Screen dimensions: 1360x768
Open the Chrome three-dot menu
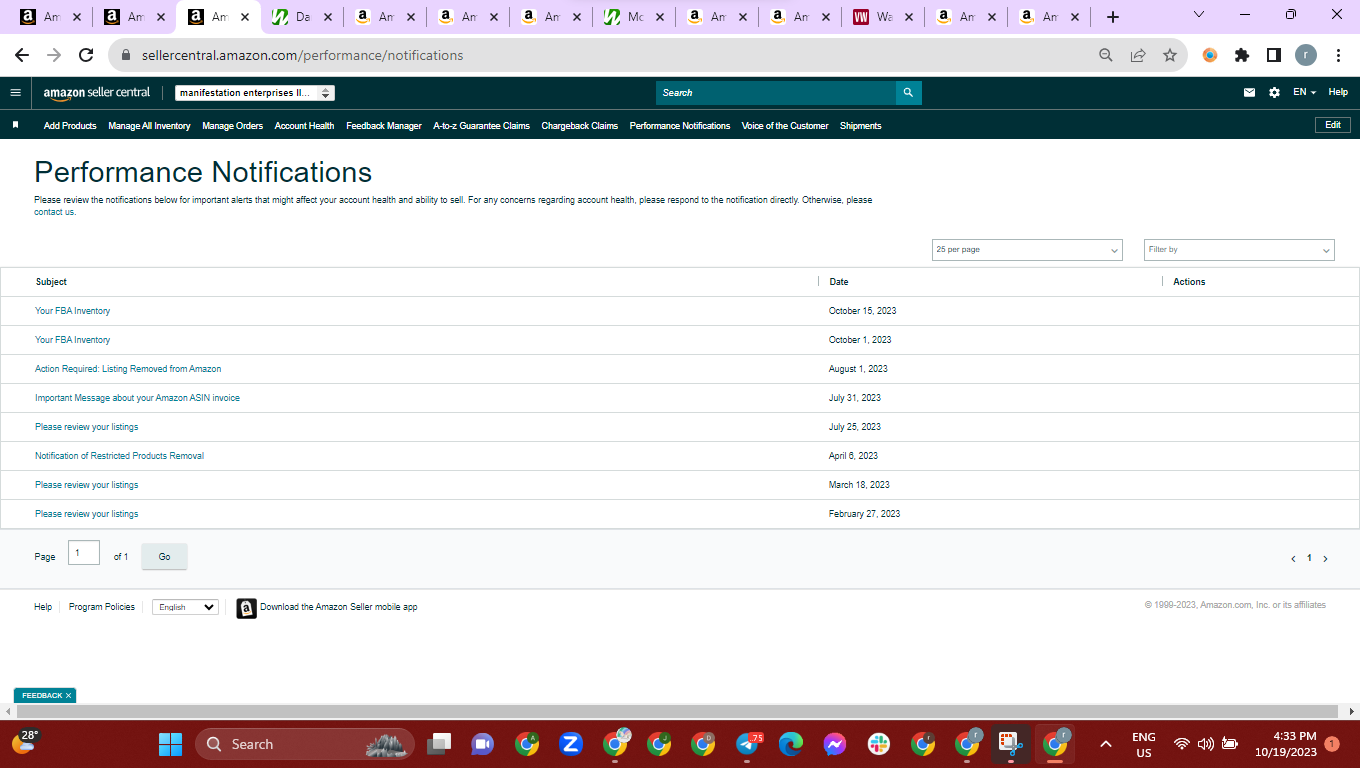pyautogui.click(x=1338, y=55)
